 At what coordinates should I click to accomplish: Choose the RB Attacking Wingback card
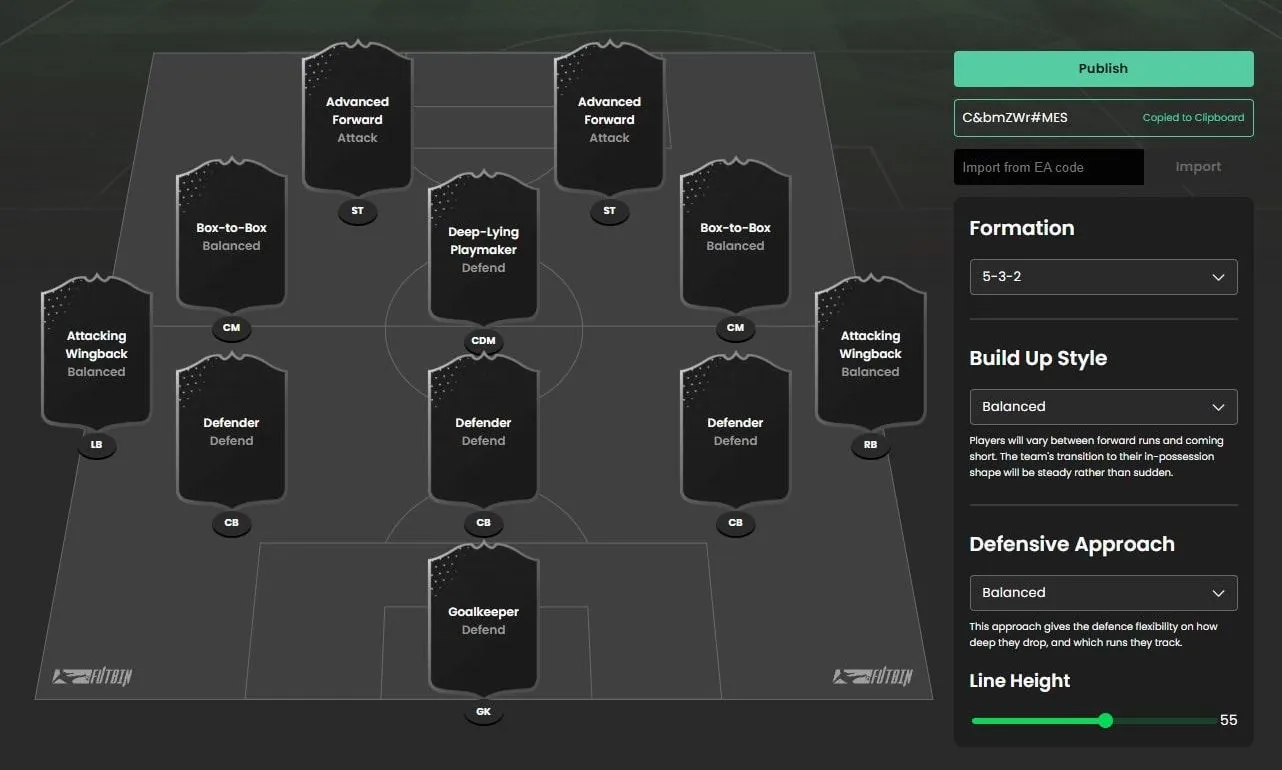(870, 353)
